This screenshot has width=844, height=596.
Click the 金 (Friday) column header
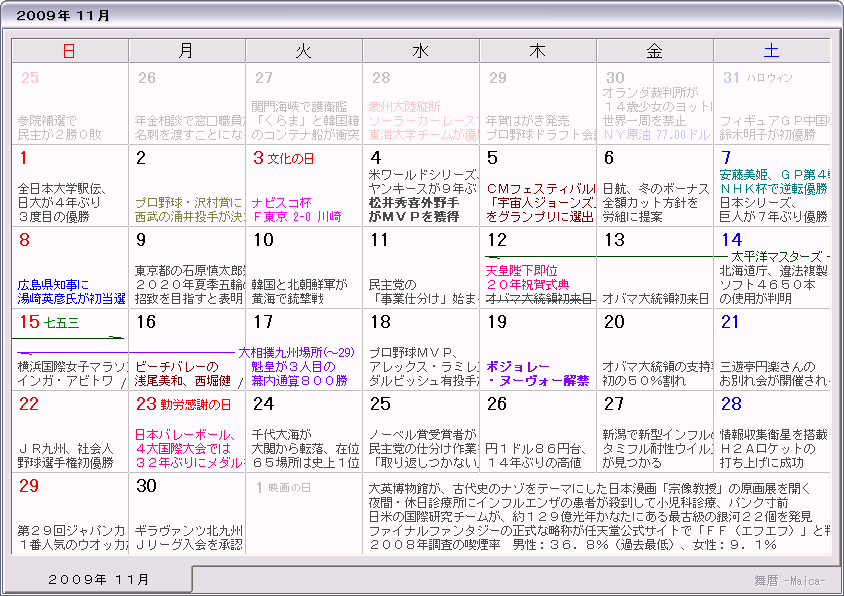click(654, 51)
